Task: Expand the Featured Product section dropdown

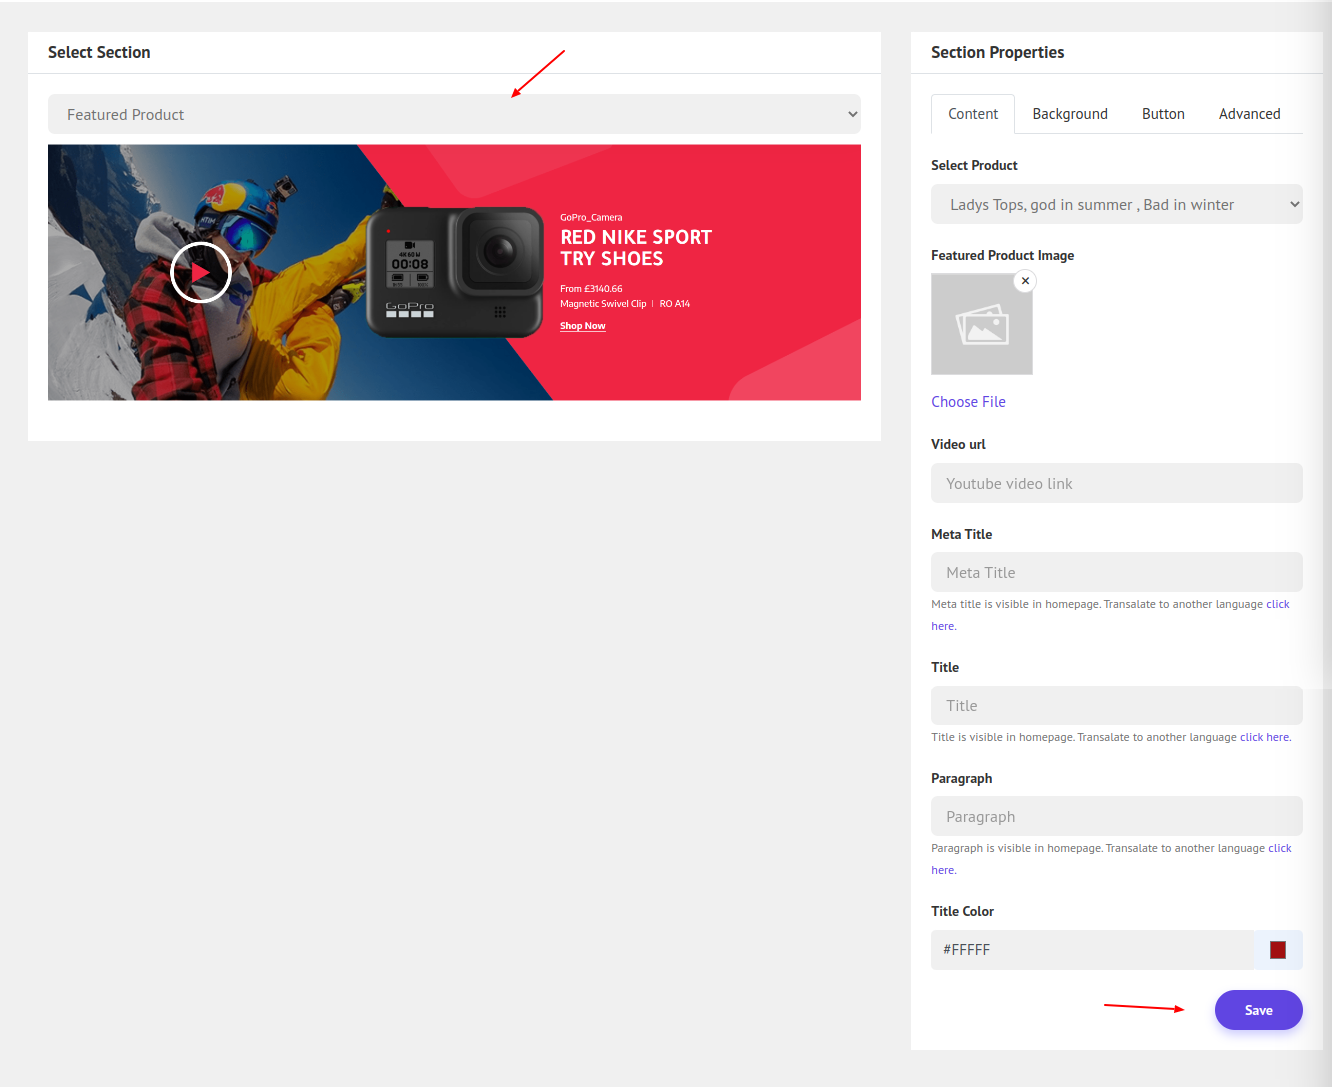Action: coord(454,115)
